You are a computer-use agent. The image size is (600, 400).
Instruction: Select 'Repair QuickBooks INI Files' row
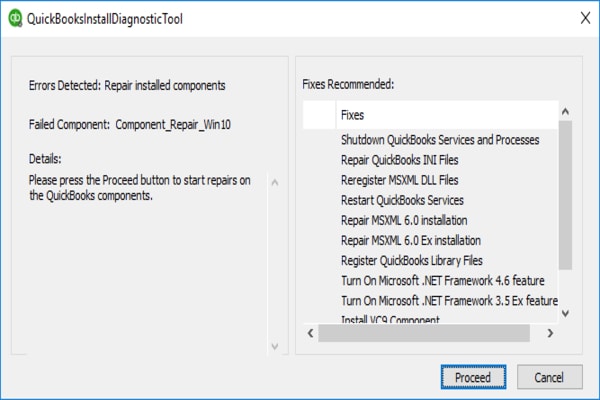pyautogui.click(x=399, y=160)
